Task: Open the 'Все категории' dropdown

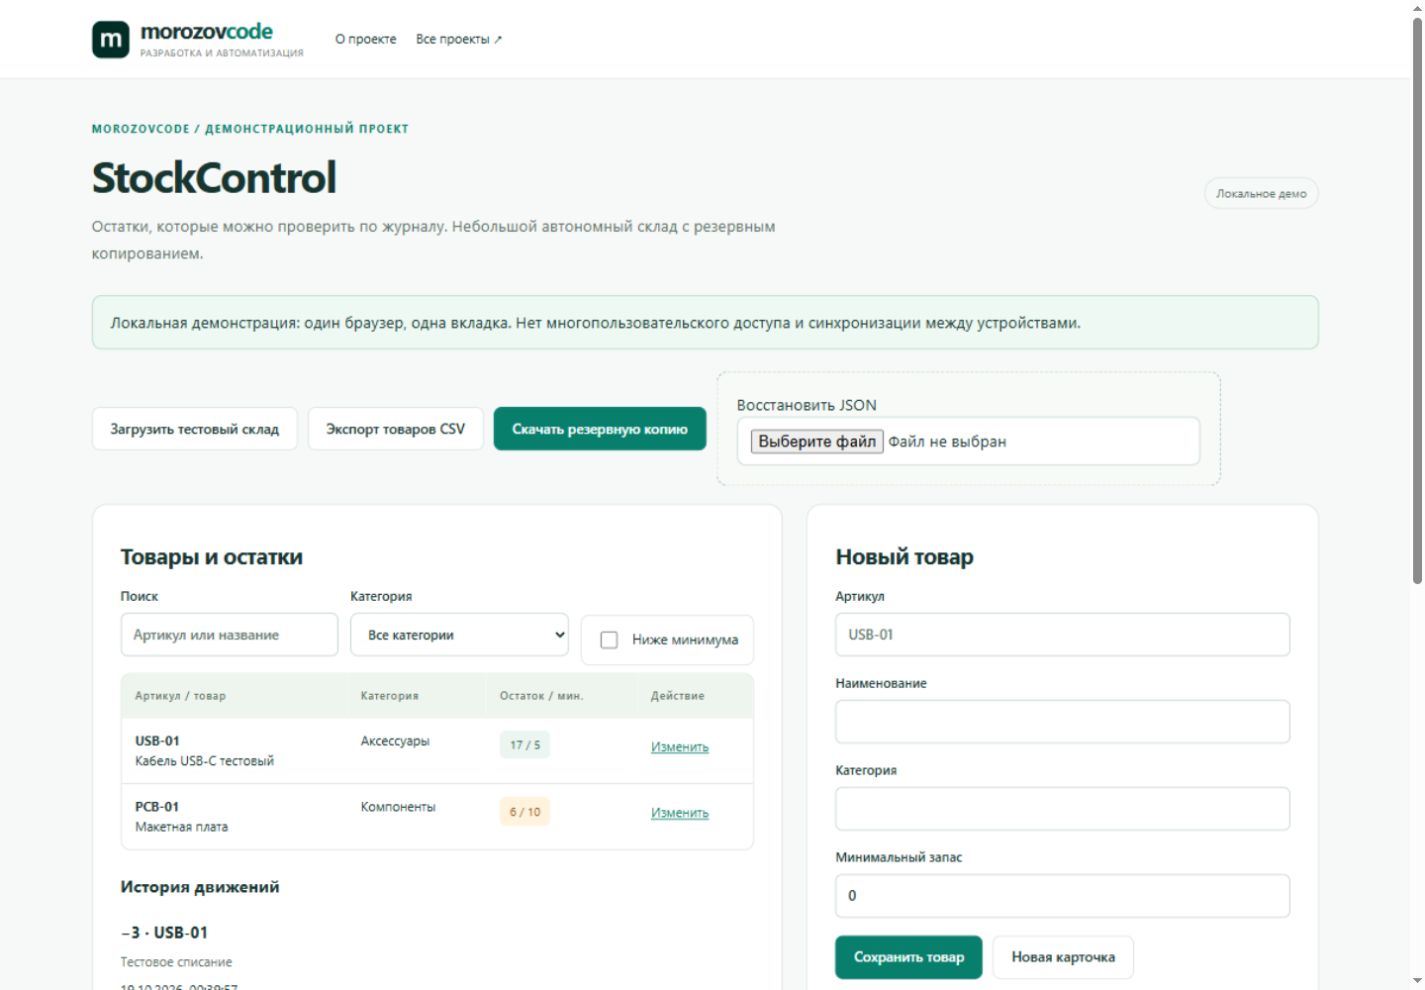Action: pyautogui.click(x=459, y=635)
